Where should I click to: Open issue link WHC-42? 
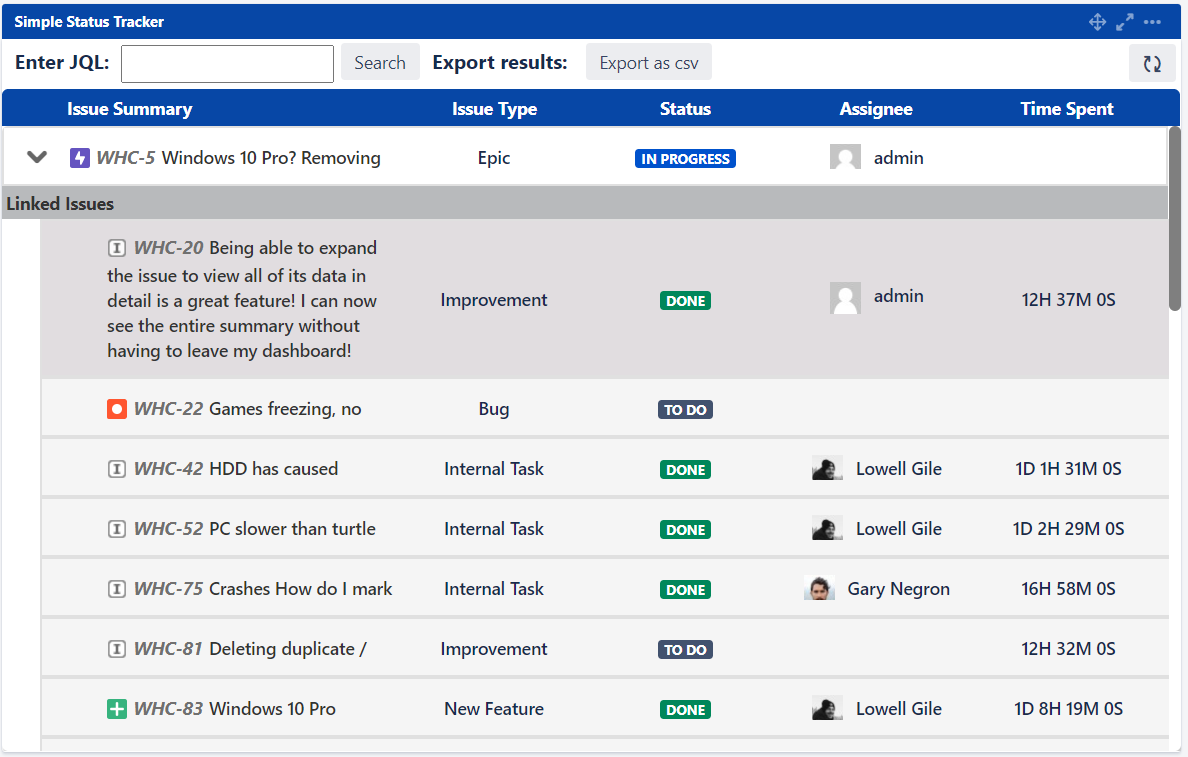[169, 469]
